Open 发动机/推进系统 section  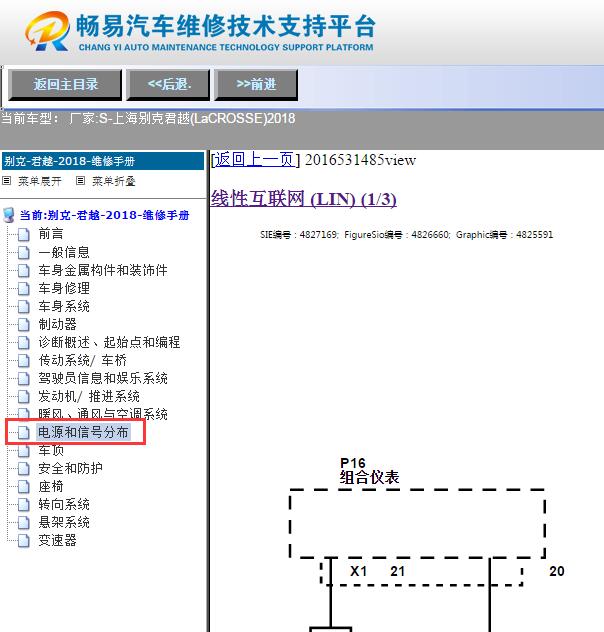point(89,396)
